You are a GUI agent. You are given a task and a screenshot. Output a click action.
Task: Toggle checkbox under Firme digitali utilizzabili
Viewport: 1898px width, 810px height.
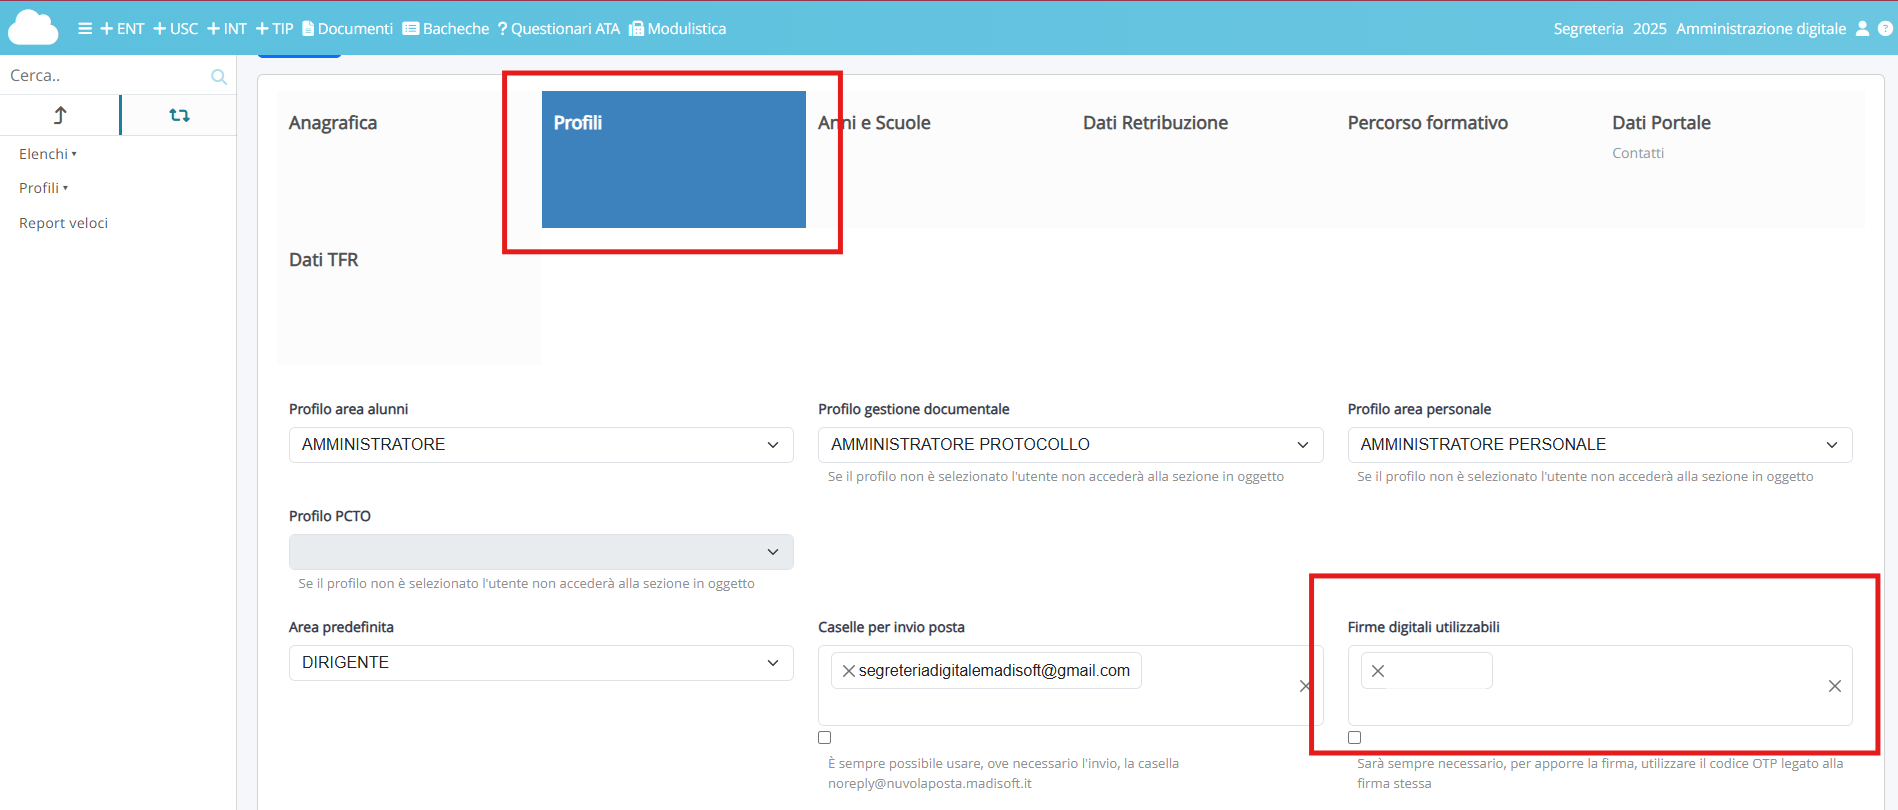click(1355, 738)
